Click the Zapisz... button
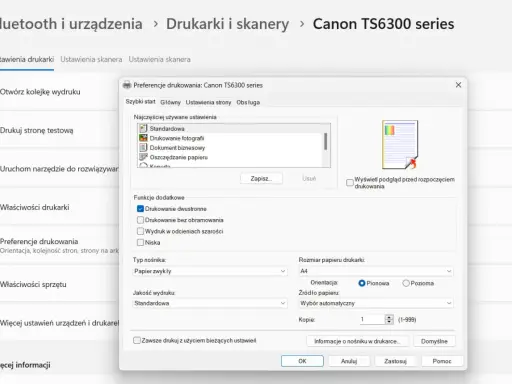This screenshot has width=512, height=384. coord(261,179)
